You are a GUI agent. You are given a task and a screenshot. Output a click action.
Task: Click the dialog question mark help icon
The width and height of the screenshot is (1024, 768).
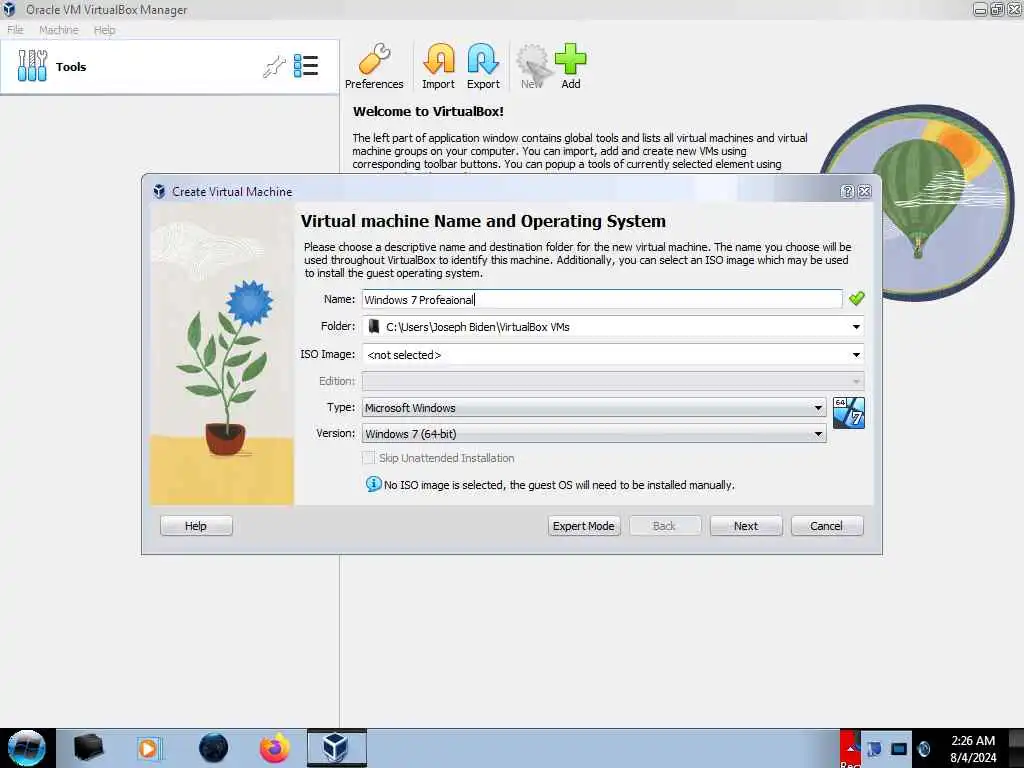847,191
